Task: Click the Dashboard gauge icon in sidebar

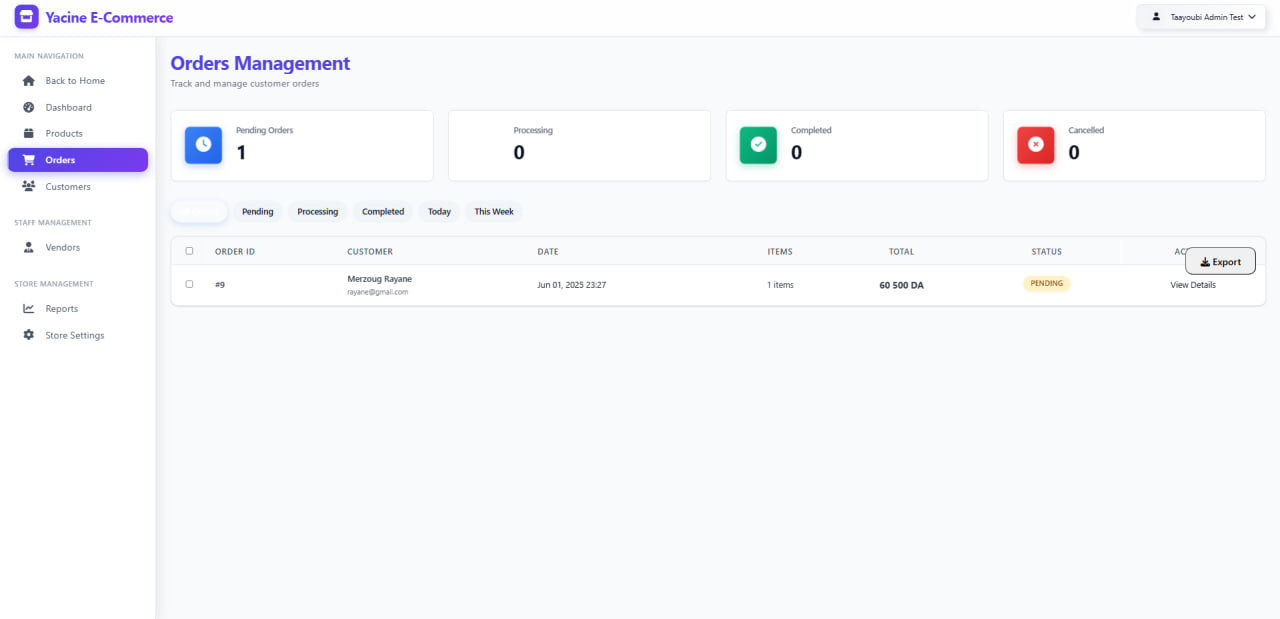Action: 29,107
